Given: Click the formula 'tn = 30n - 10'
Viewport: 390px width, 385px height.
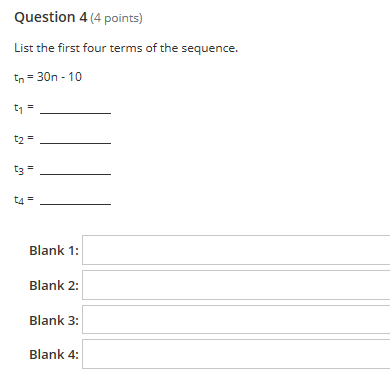Looking at the screenshot, I should click(48, 77).
